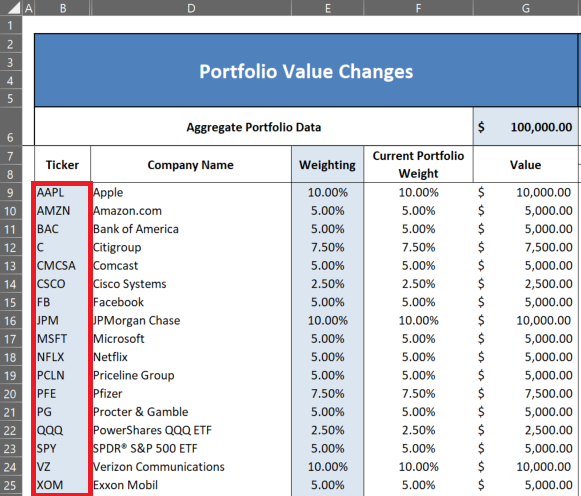
Task: Select the SPY ticker cell
Action: point(62,449)
